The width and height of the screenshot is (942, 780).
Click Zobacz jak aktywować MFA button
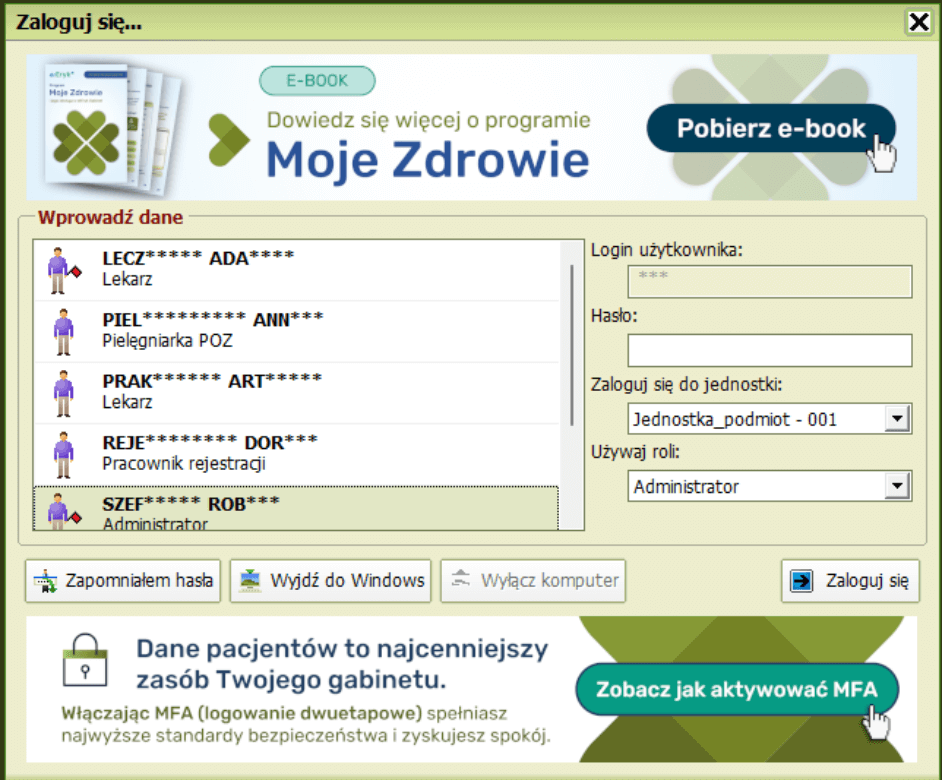point(737,689)
